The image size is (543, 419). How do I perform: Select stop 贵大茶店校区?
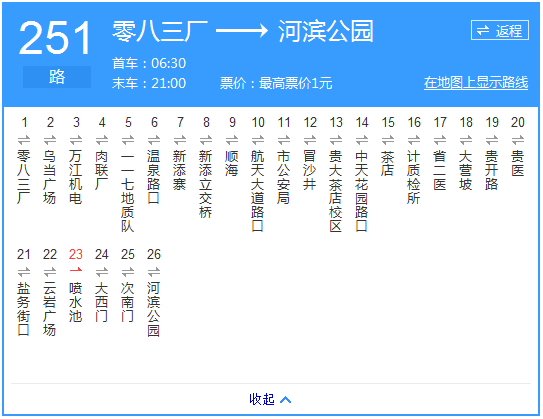coord(336,191)
